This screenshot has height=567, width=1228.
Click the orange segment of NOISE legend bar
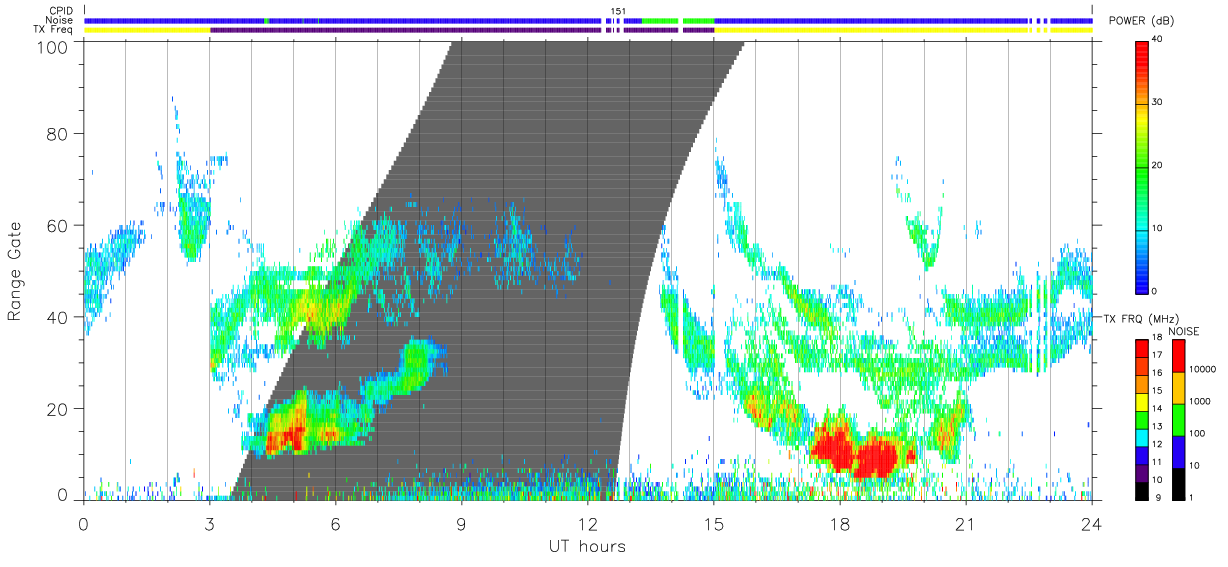pyautogui.click(x=1179, y=387)
